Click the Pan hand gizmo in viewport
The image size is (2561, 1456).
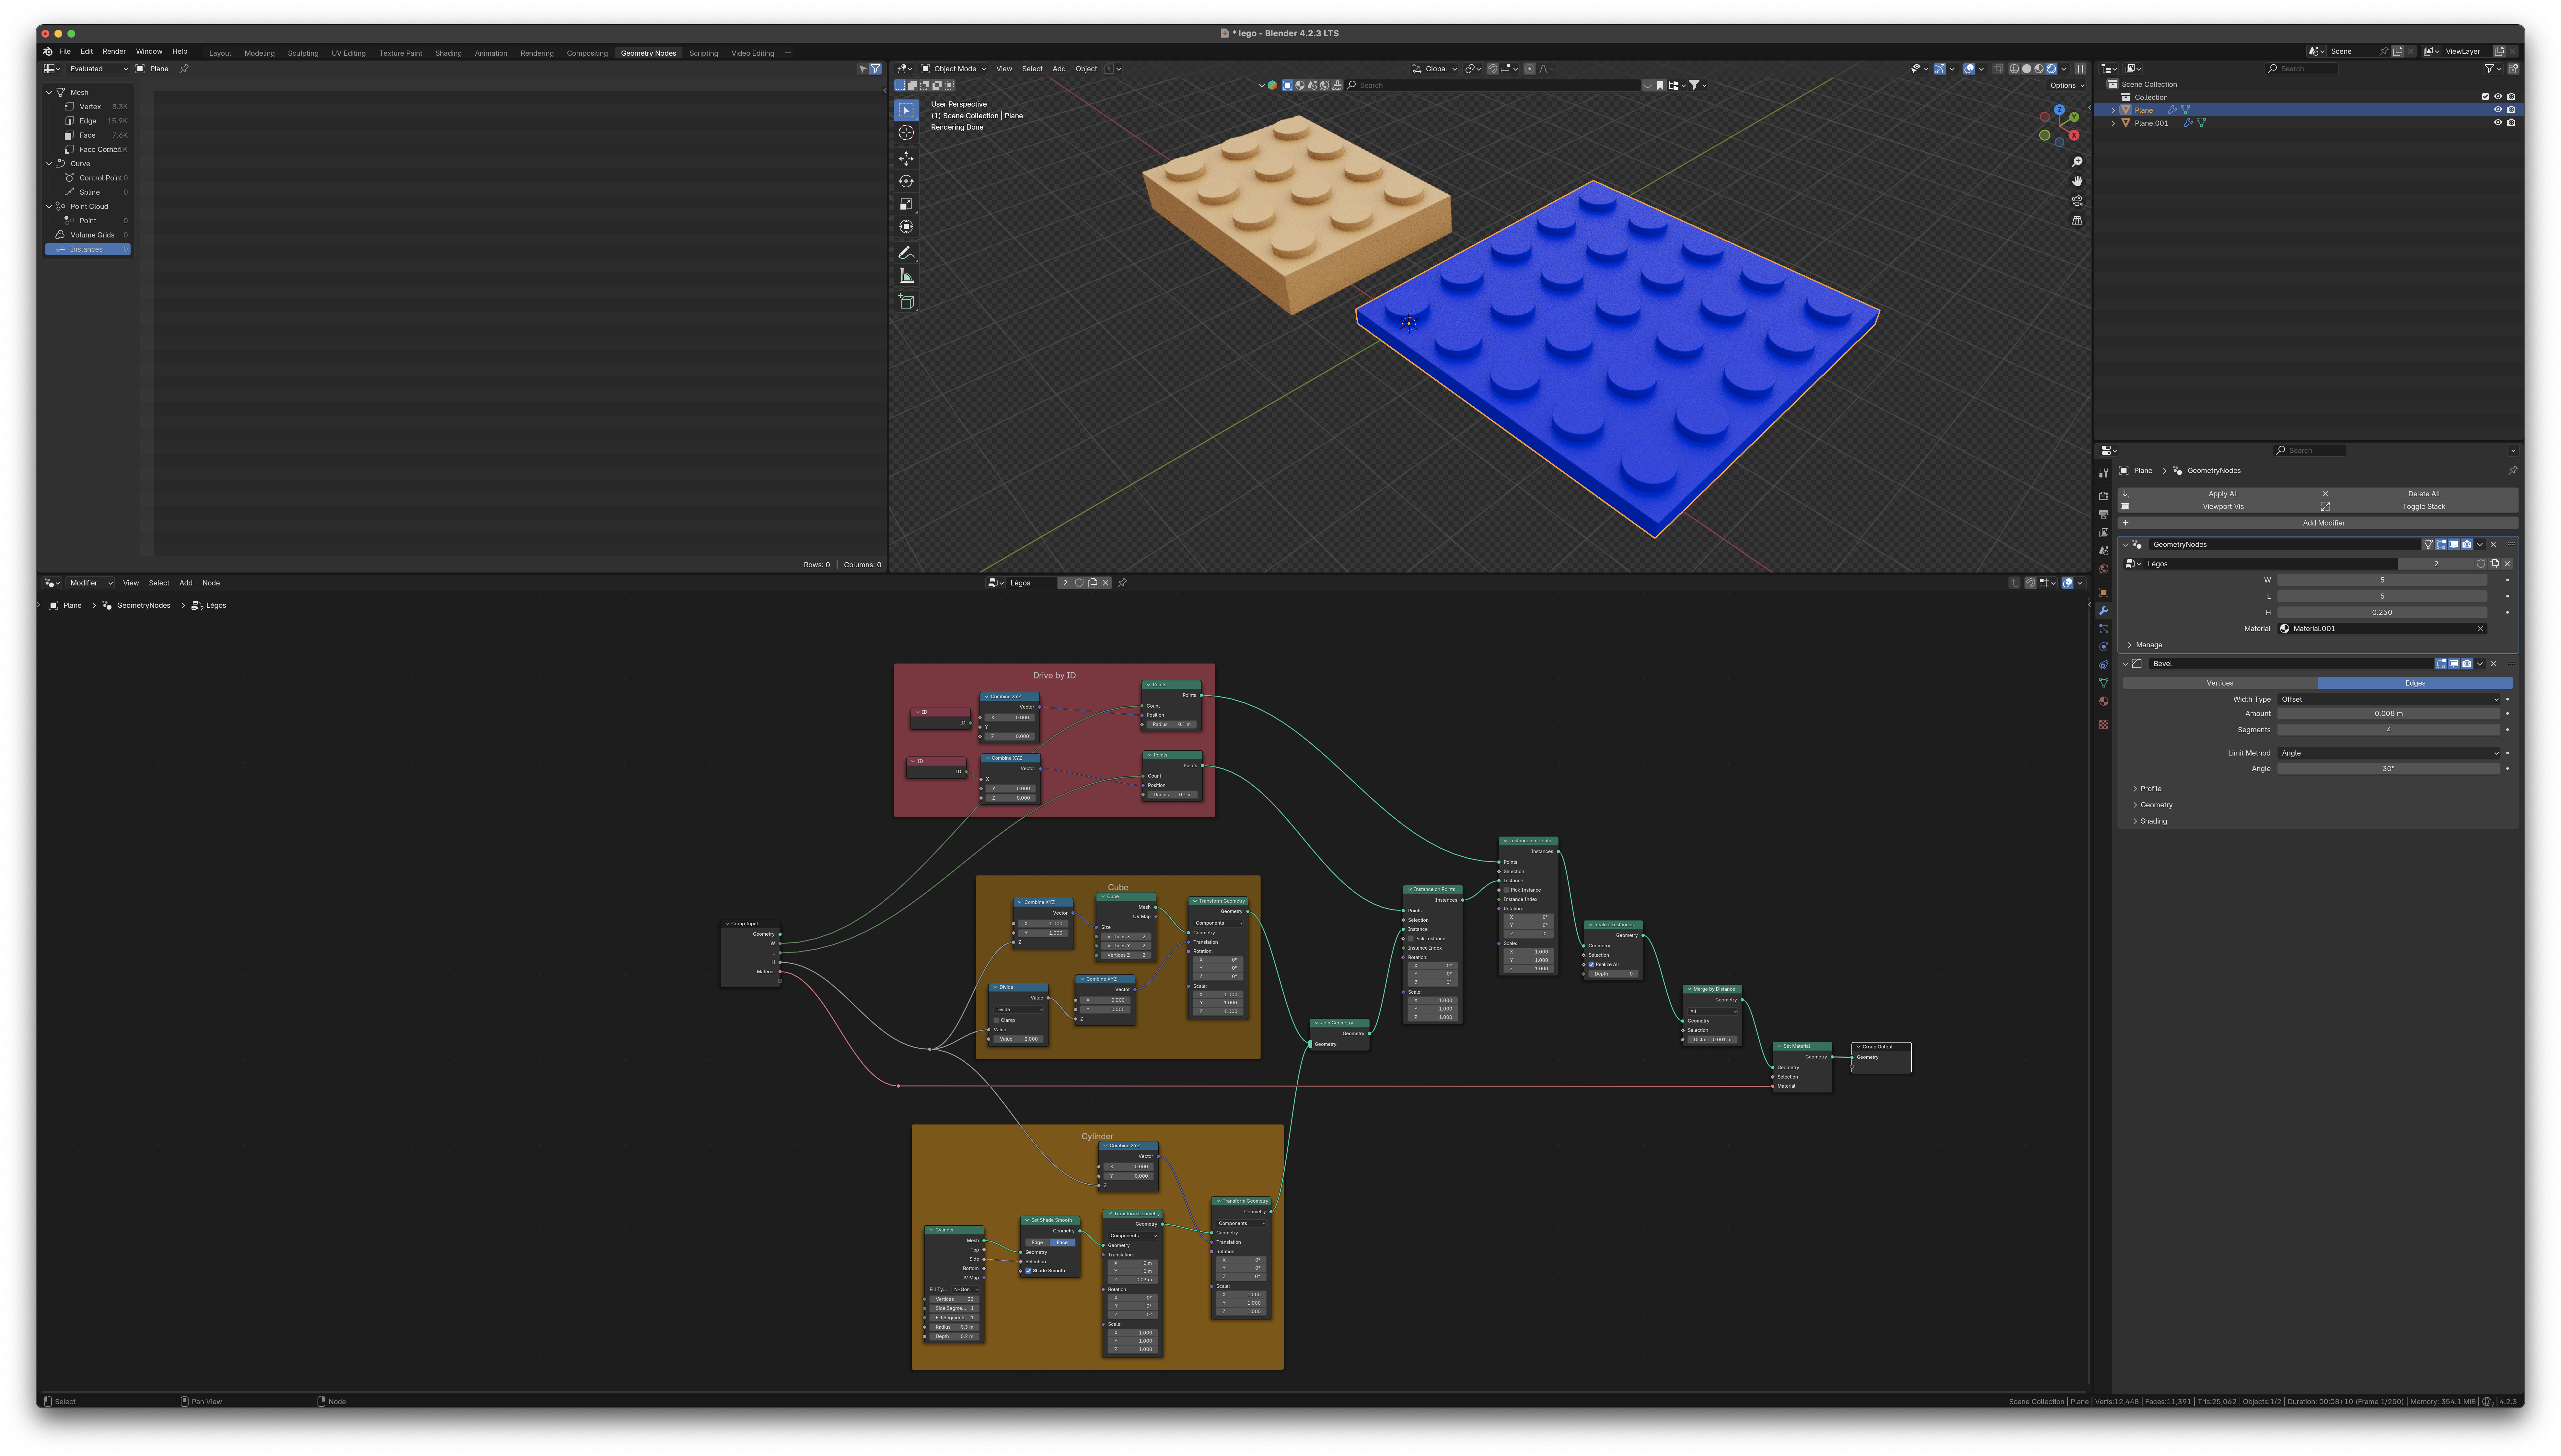pyautogui.click(x=2077, y=181)
